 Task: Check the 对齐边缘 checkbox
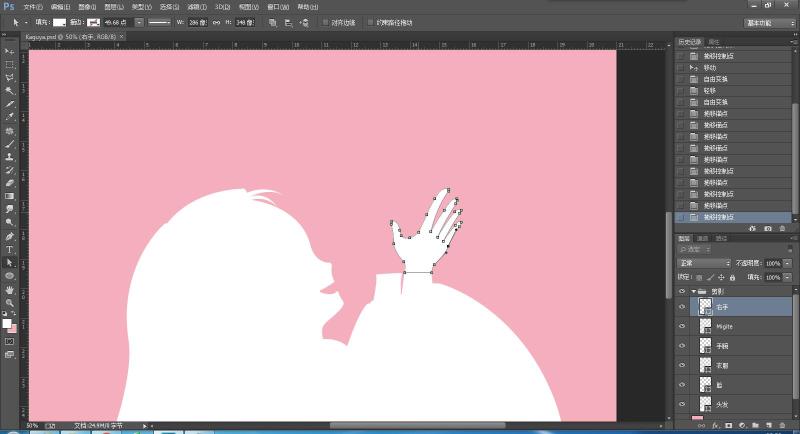(x=326, y=22)
